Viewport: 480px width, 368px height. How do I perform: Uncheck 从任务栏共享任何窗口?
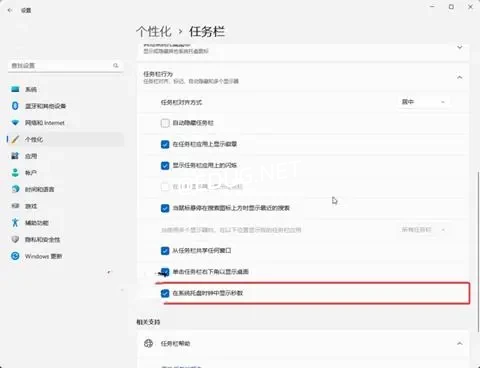coord(165,250)
